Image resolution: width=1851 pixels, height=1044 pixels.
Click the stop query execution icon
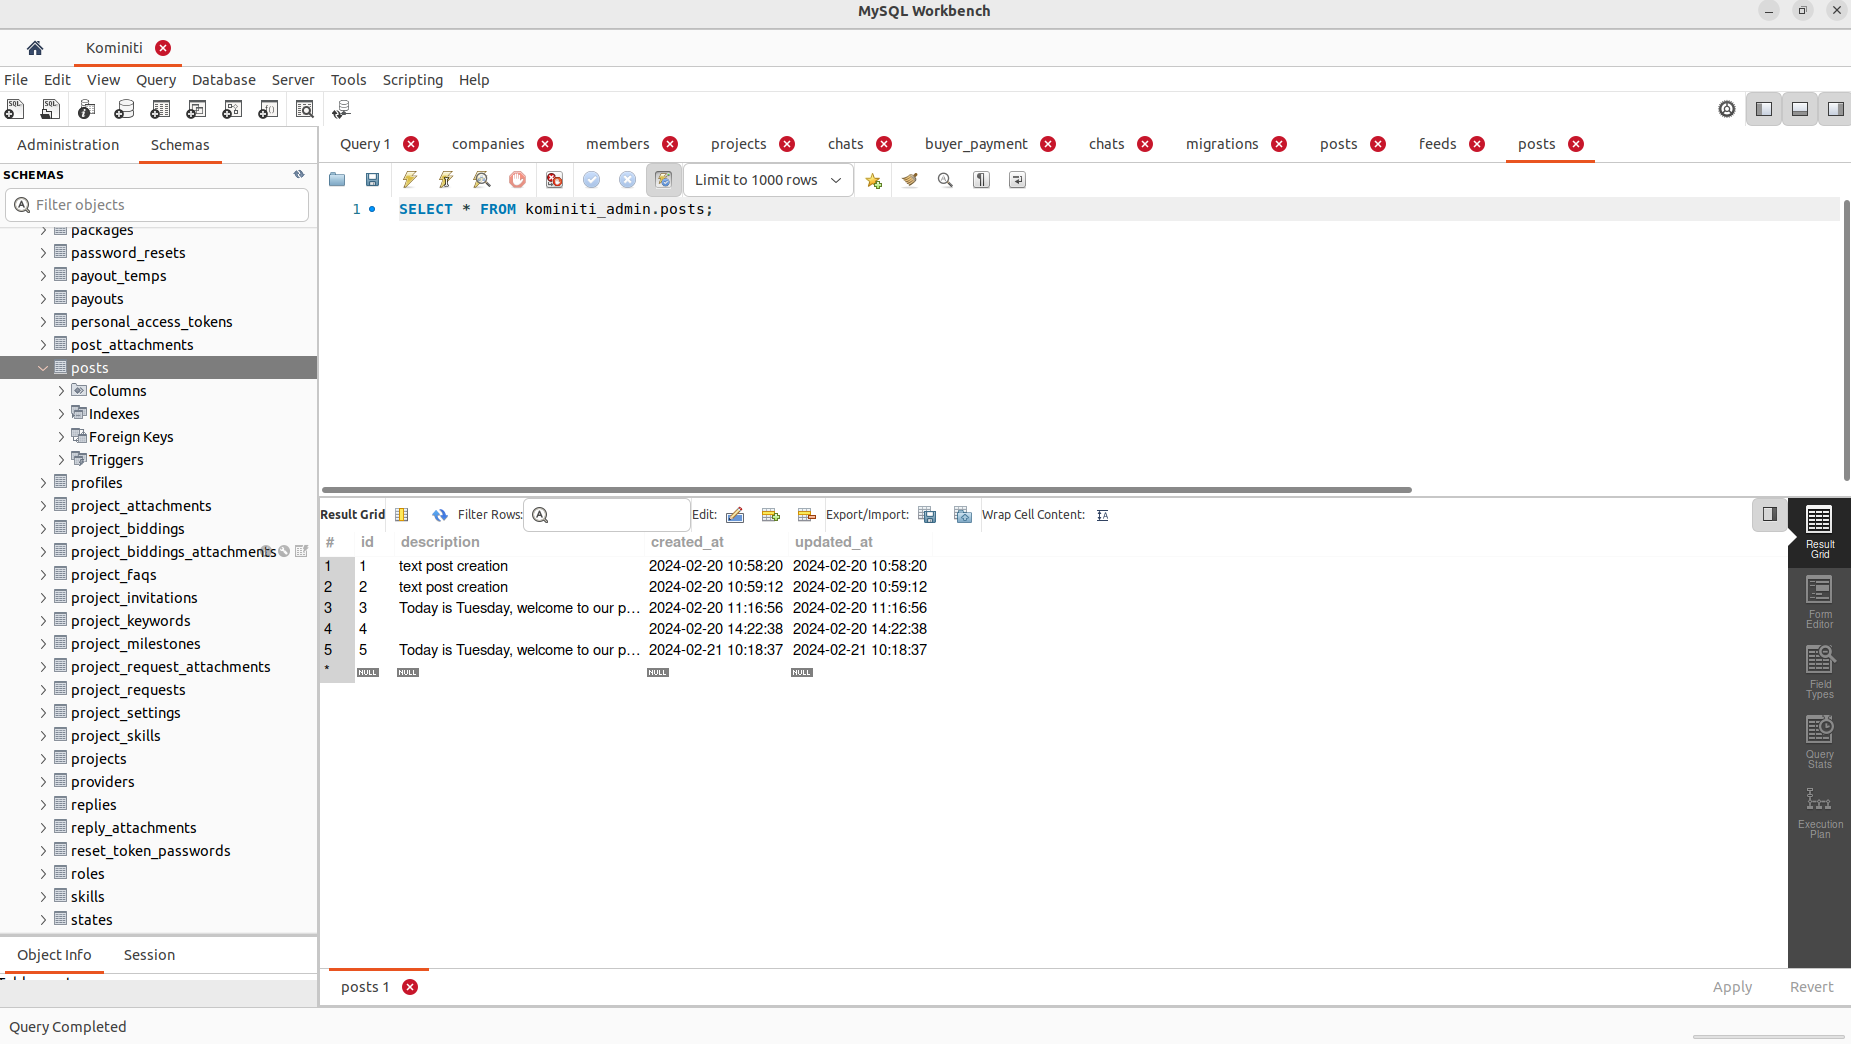[x=517, y=180]
